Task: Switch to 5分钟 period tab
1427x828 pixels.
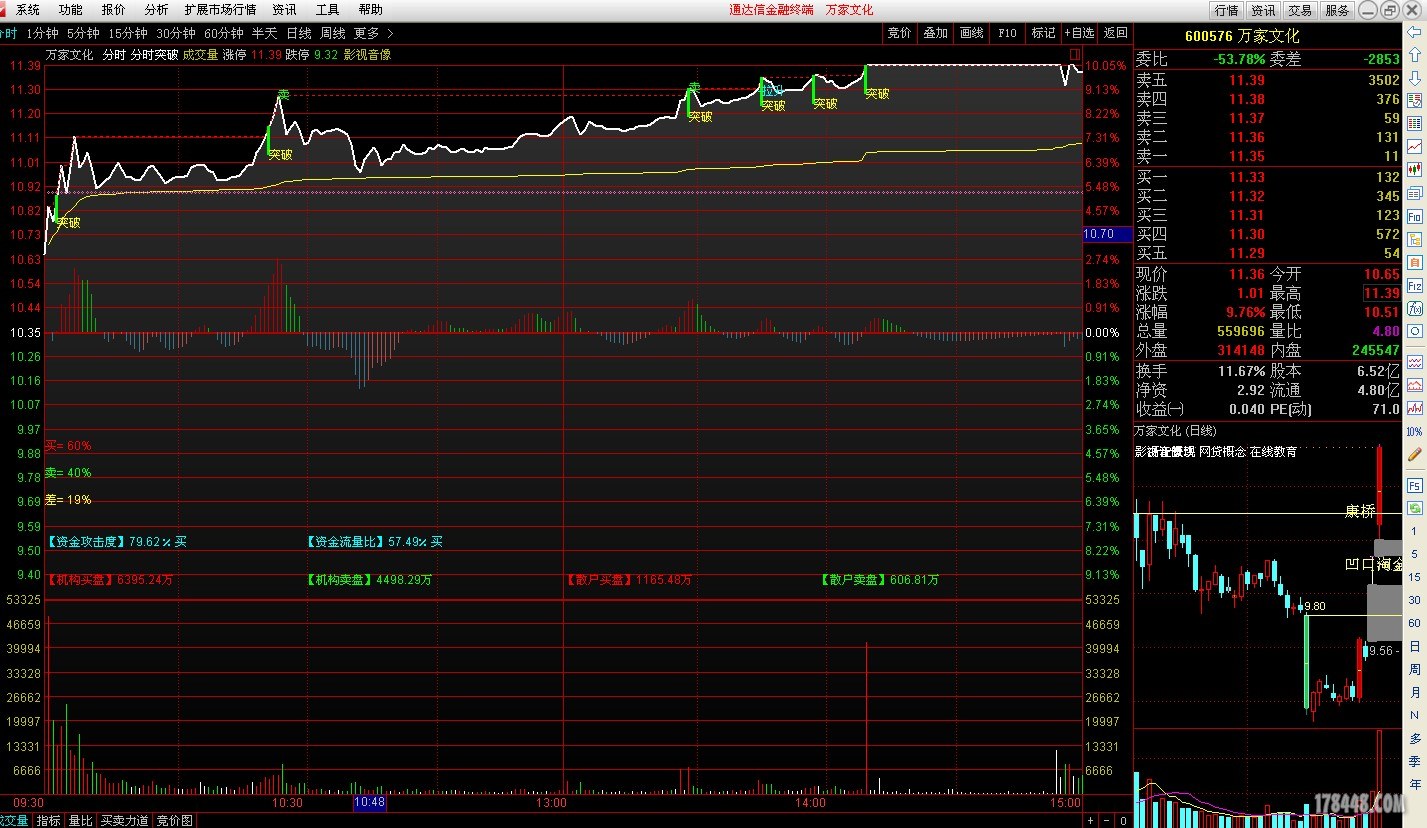Action: (x=83, y=33)
